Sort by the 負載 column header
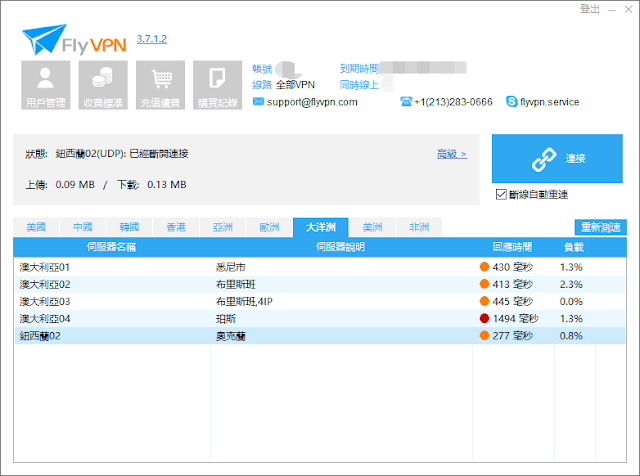 pos(573,247)
